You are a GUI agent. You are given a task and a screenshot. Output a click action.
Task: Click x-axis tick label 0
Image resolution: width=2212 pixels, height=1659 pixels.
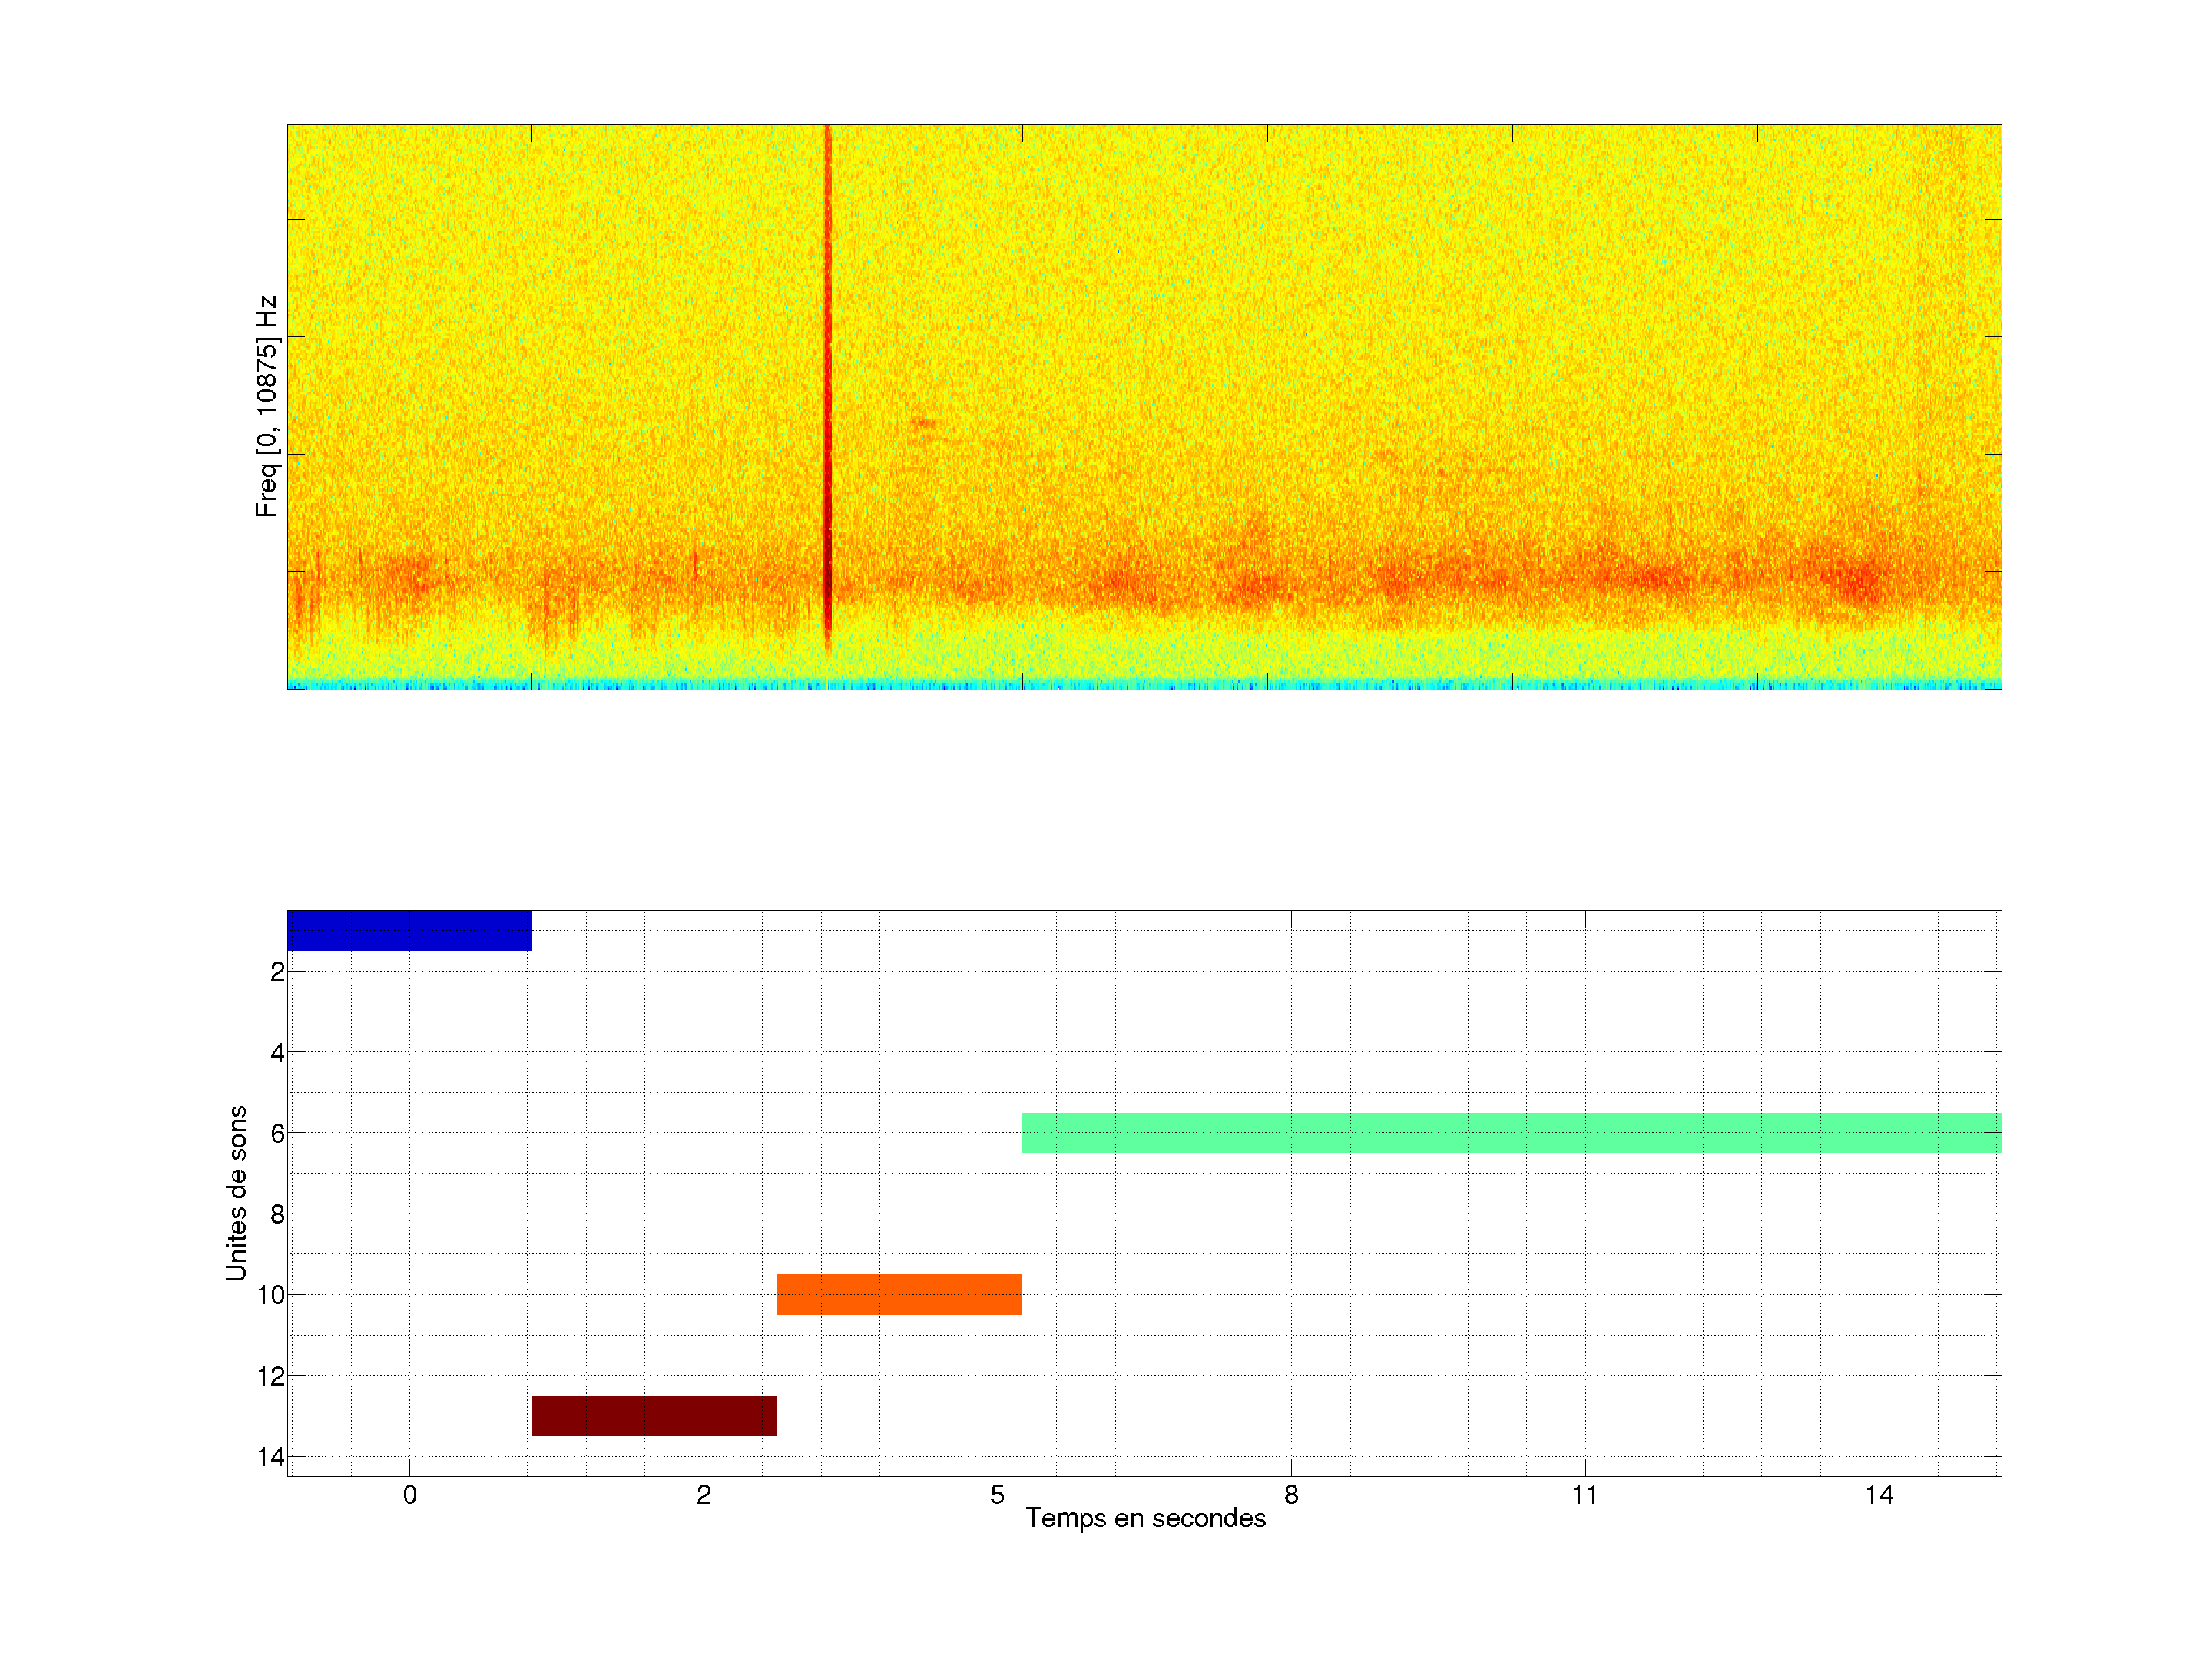(410, 1495)
